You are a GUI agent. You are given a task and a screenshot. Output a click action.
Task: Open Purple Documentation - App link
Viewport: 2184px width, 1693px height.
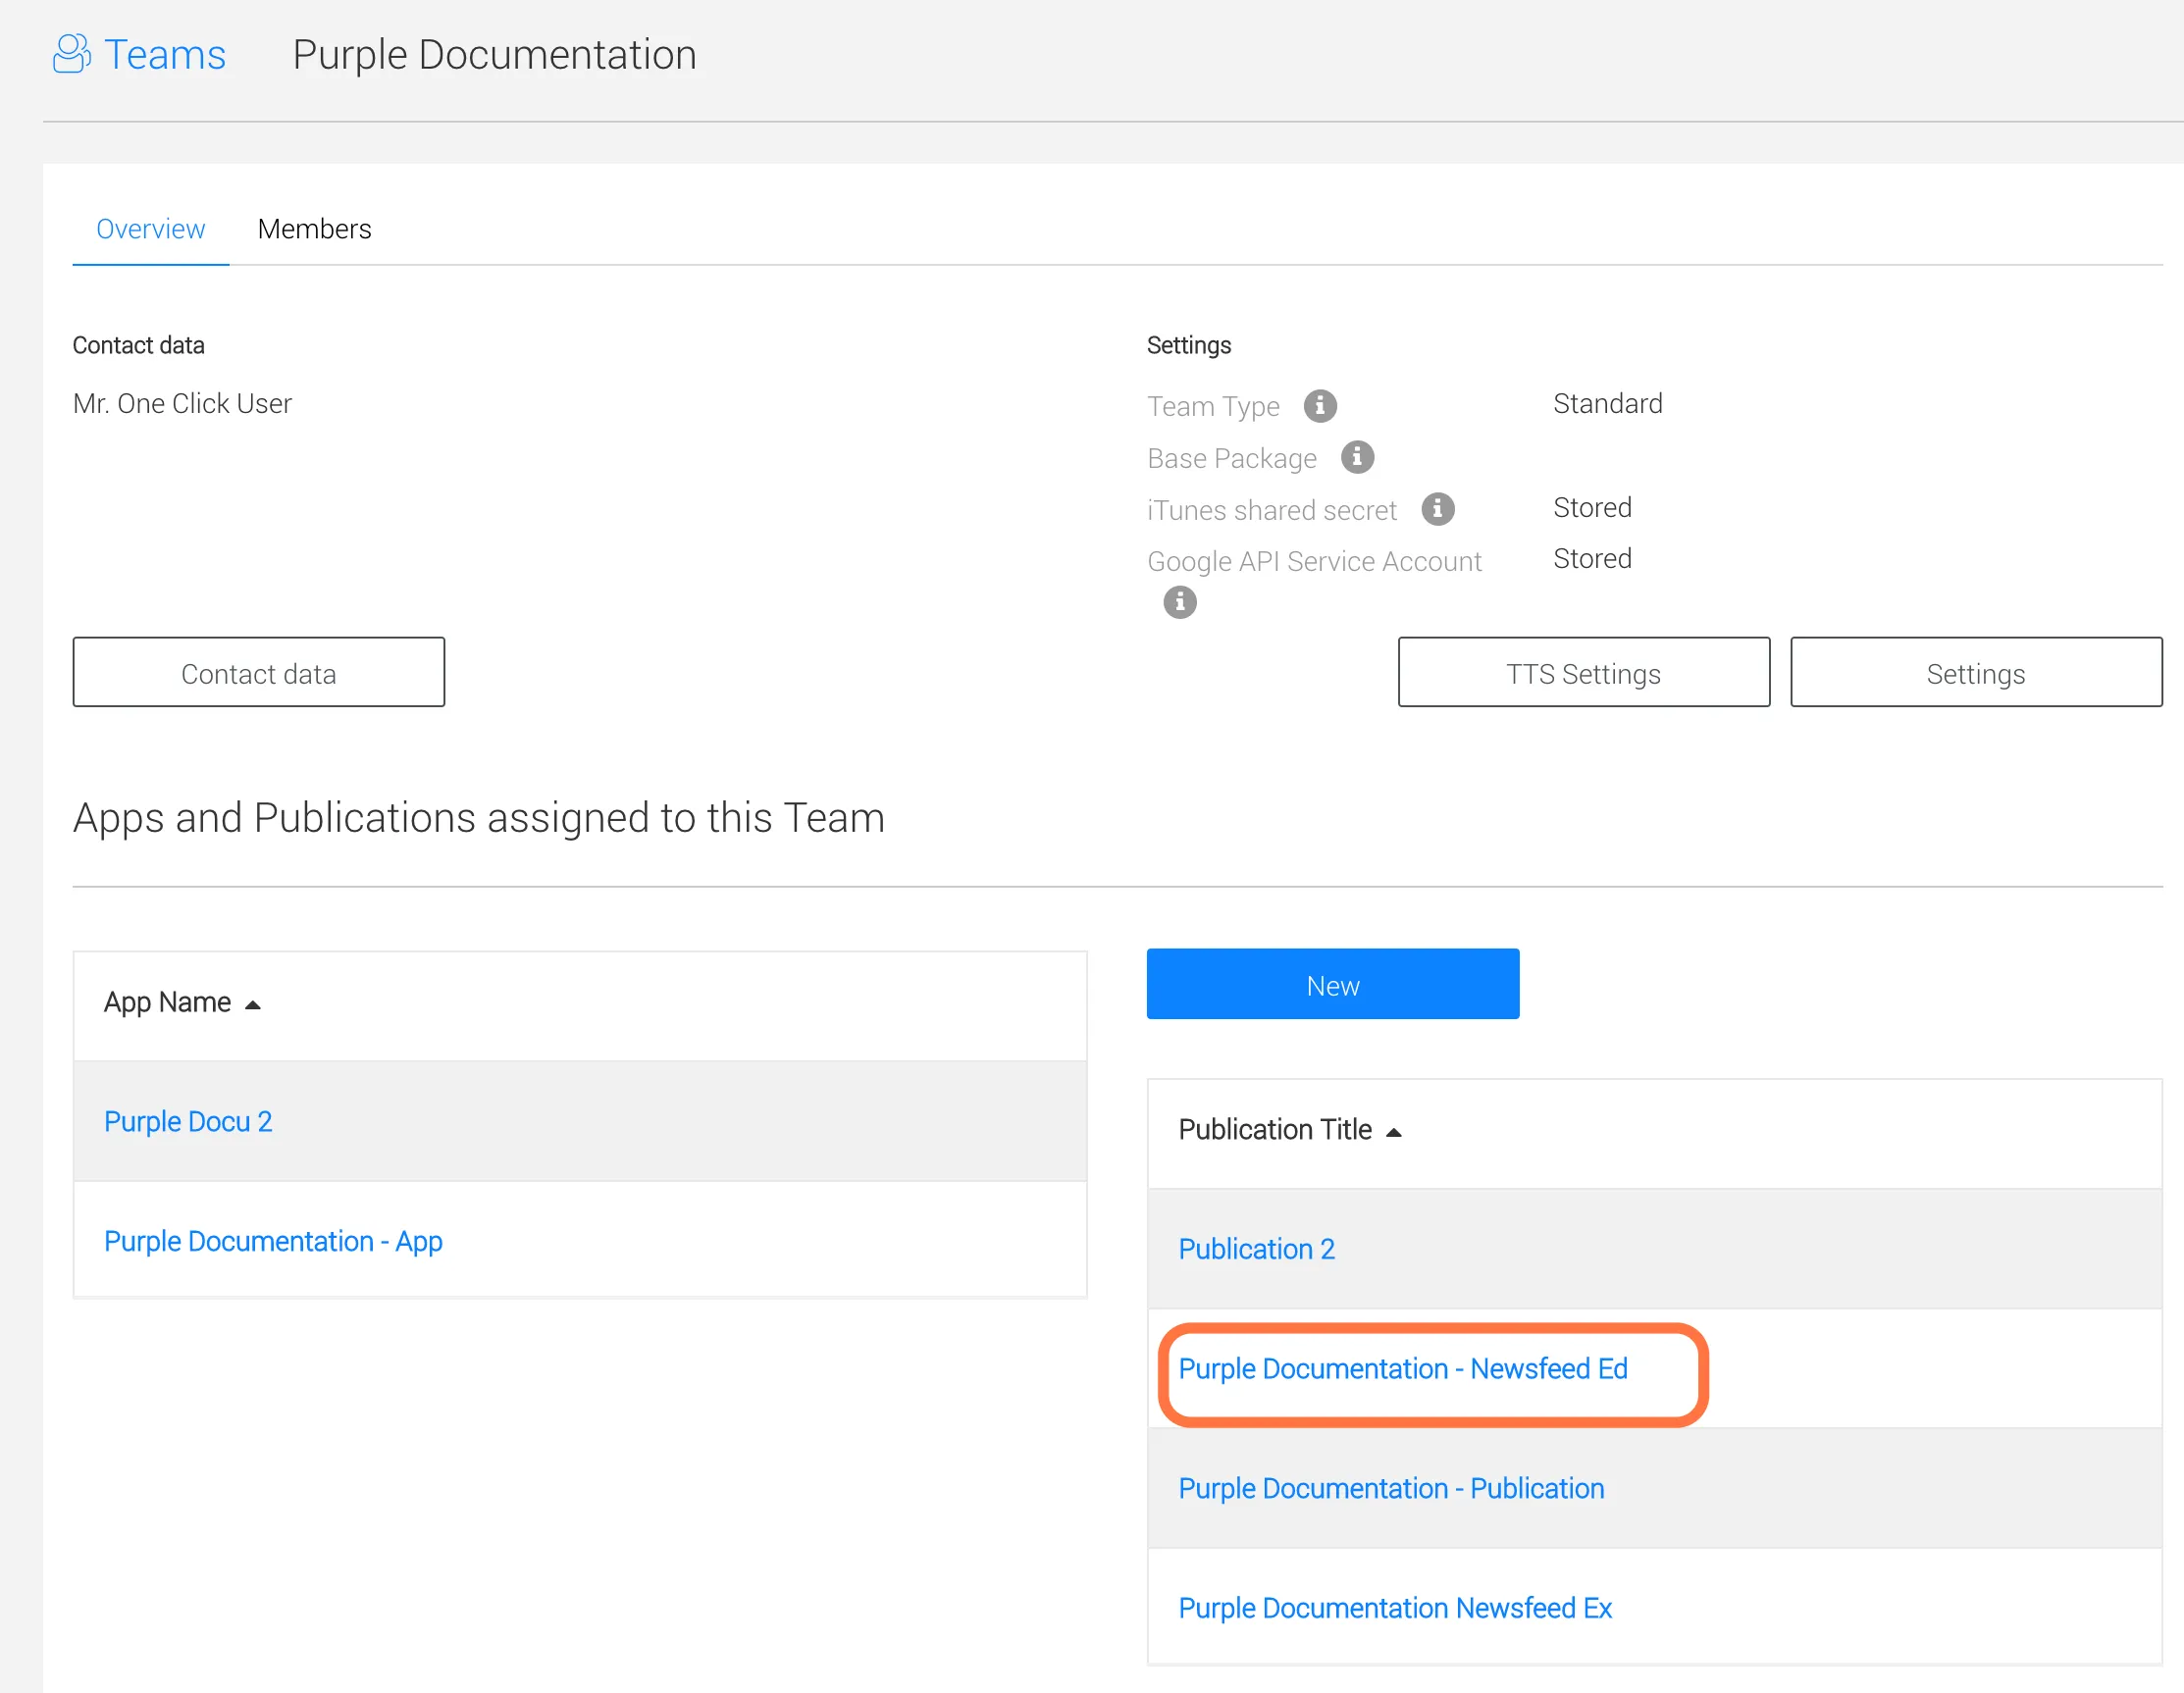click(273, 1242)
